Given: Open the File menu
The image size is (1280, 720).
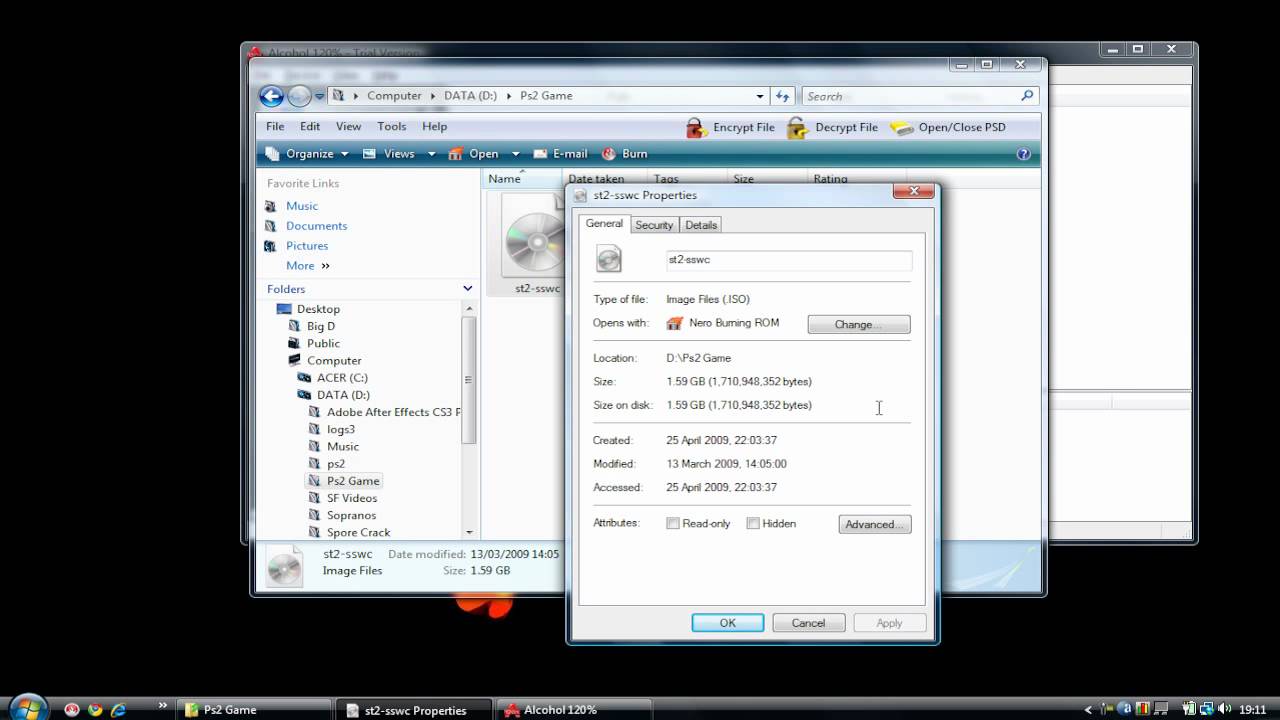Looking at the screenshot, I should click(275, 127).
